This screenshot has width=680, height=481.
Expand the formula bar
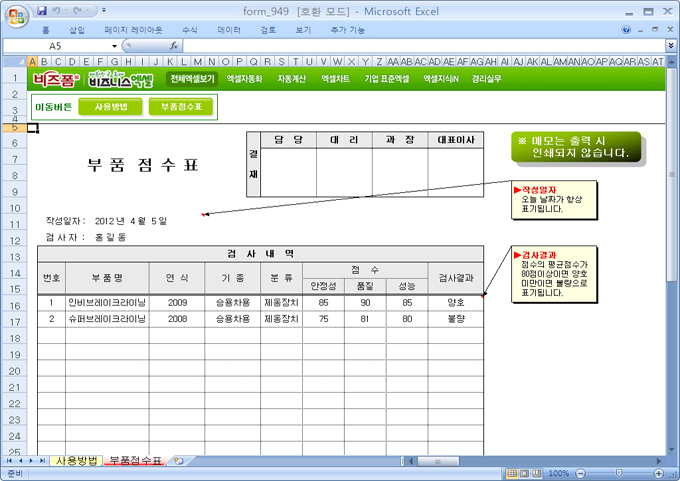click(670, 46)
